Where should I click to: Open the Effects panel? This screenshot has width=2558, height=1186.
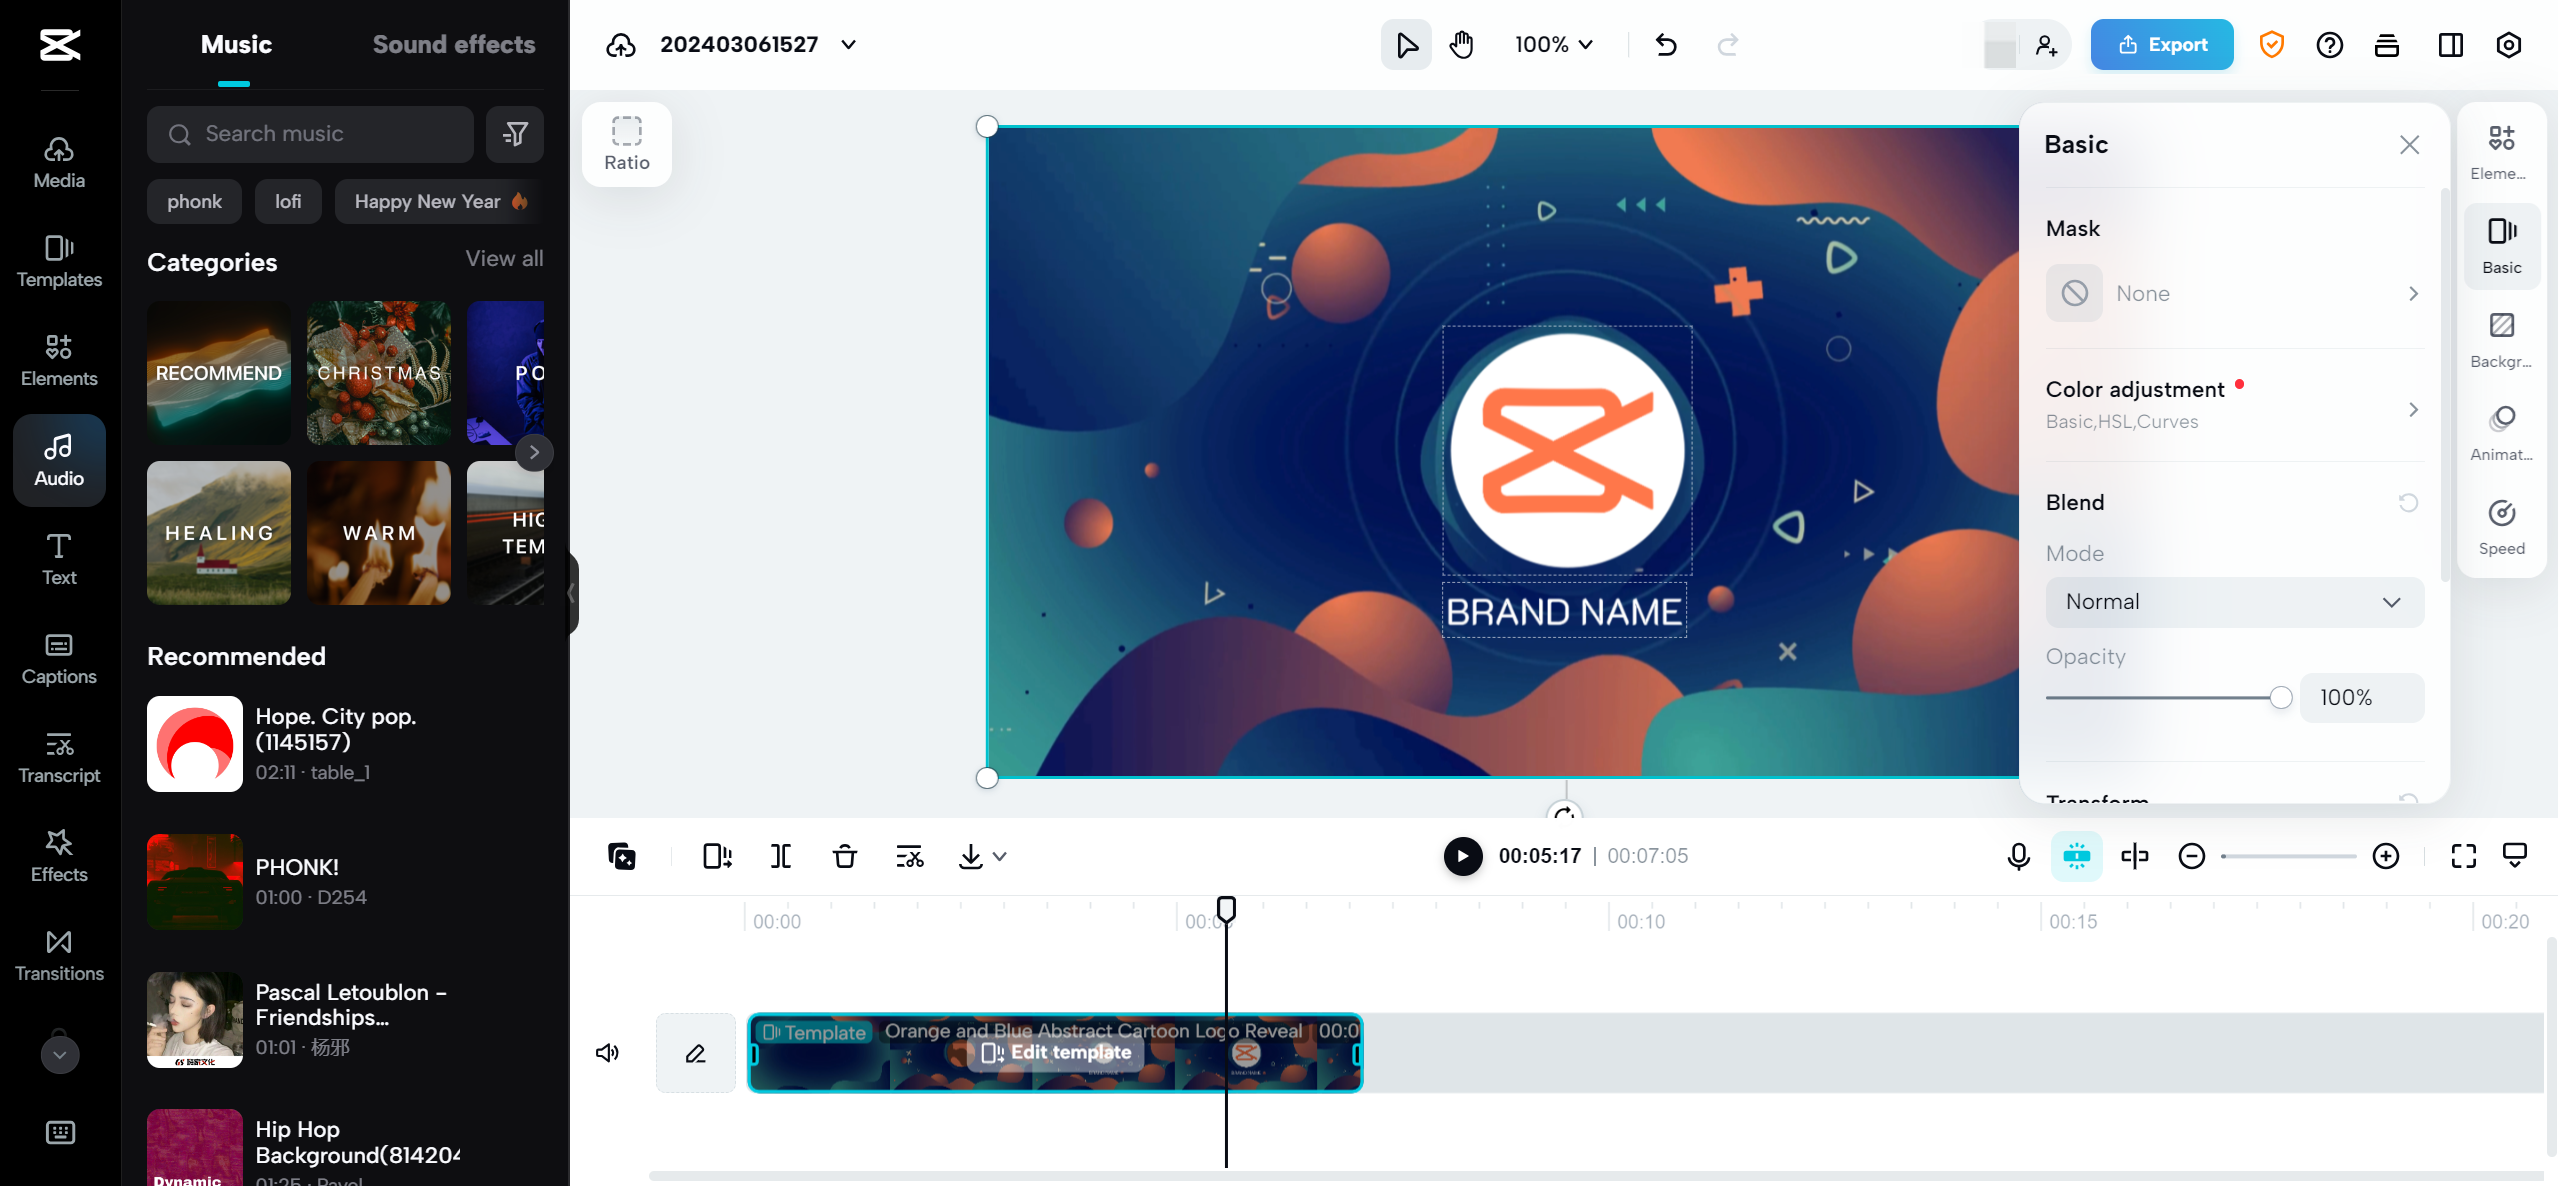58,855
